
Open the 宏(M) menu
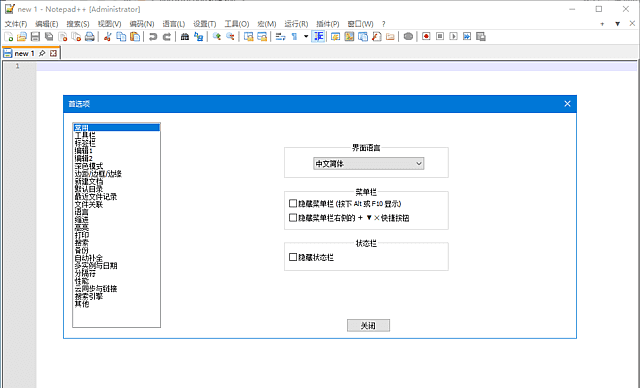(267, 24)
